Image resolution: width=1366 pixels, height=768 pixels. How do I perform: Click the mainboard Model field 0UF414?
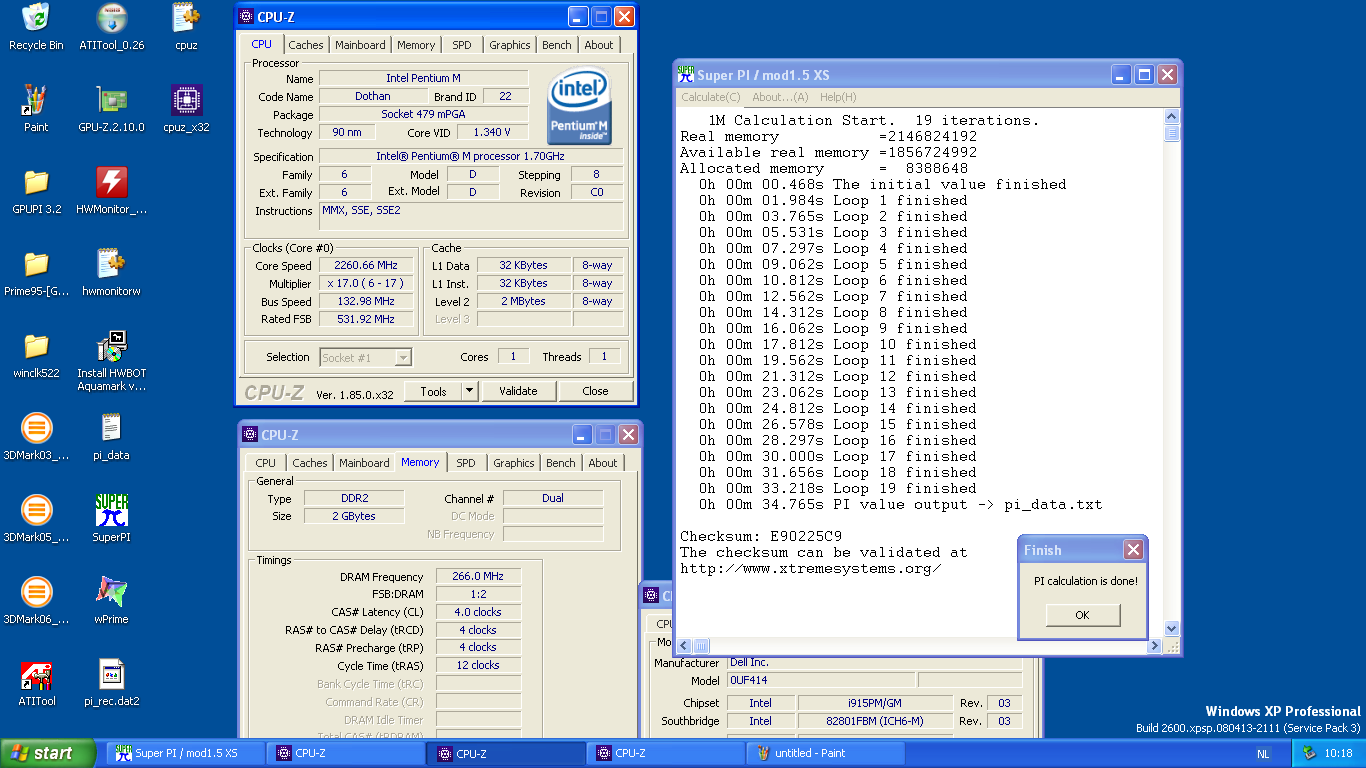pos(819,680)
